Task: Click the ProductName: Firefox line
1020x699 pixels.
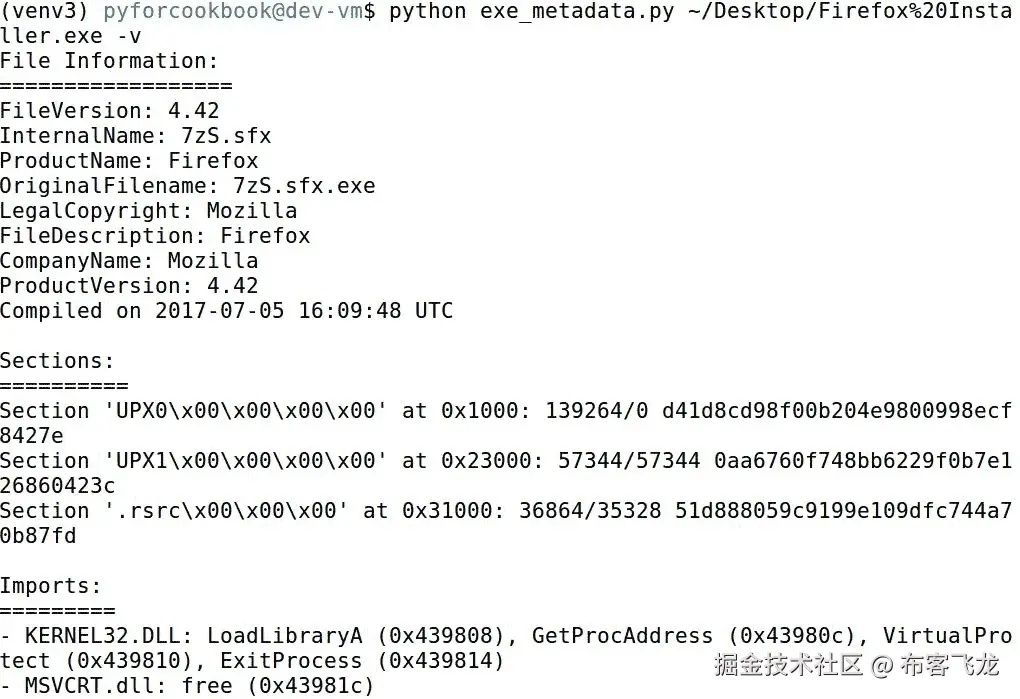Action: (x=129, y=161)
